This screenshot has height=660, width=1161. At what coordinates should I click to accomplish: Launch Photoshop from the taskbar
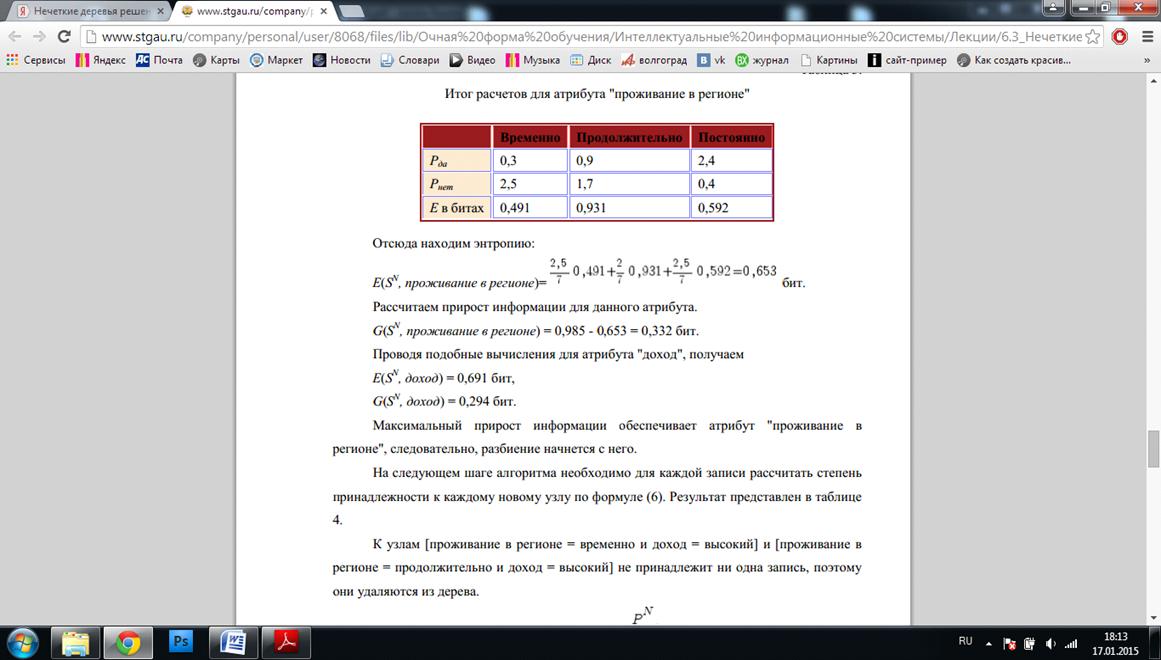(181, 642)
